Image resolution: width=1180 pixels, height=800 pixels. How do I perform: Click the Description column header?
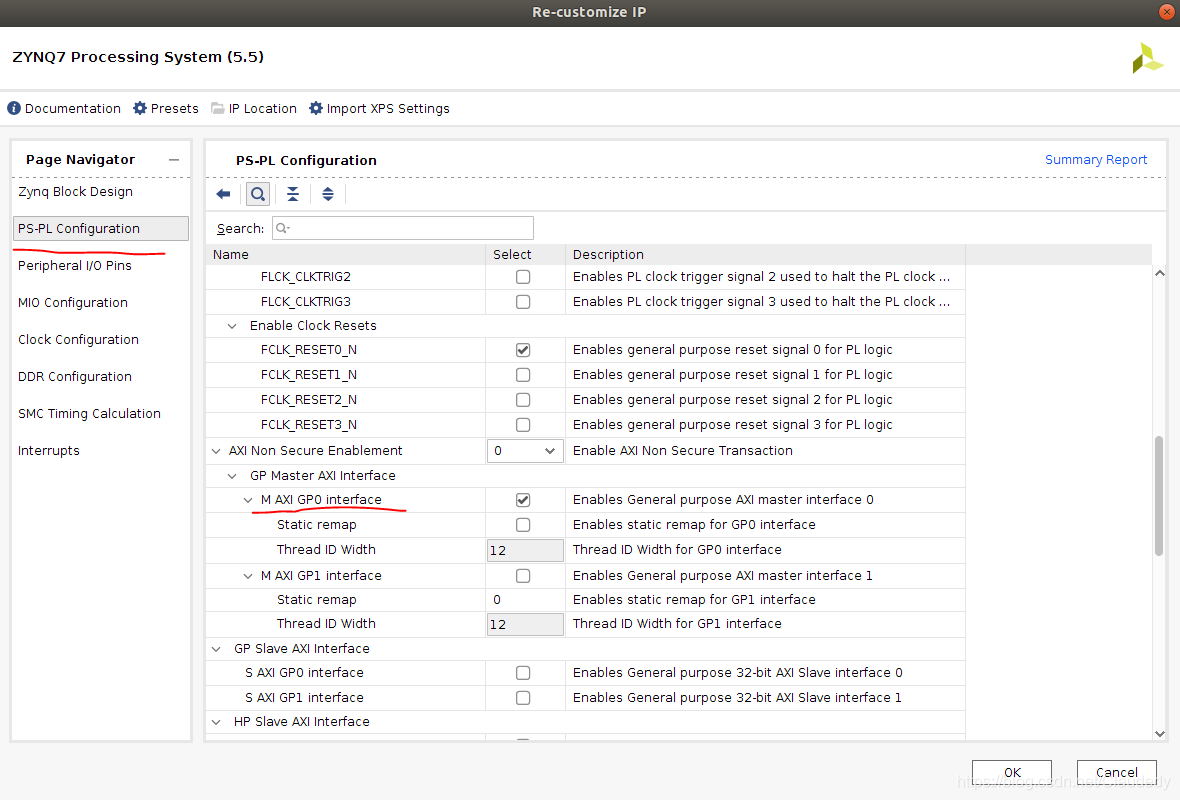pos(765,254)
